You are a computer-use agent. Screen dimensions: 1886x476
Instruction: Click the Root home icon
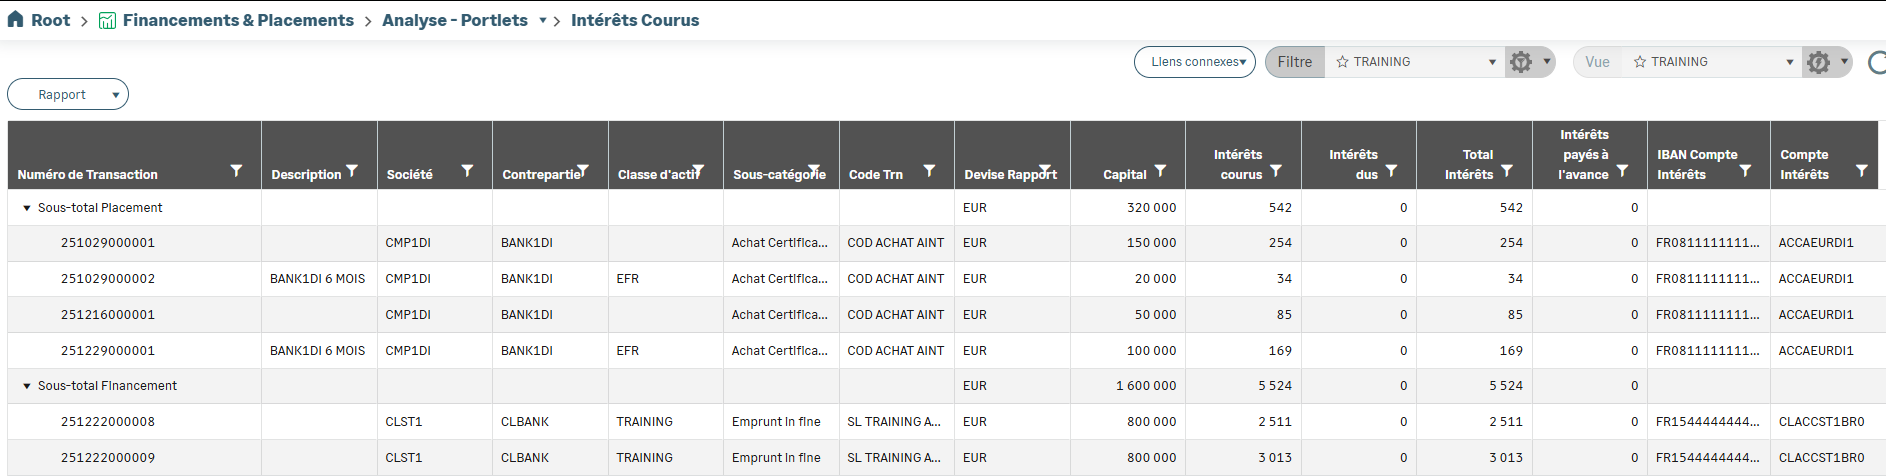point(15,20)
